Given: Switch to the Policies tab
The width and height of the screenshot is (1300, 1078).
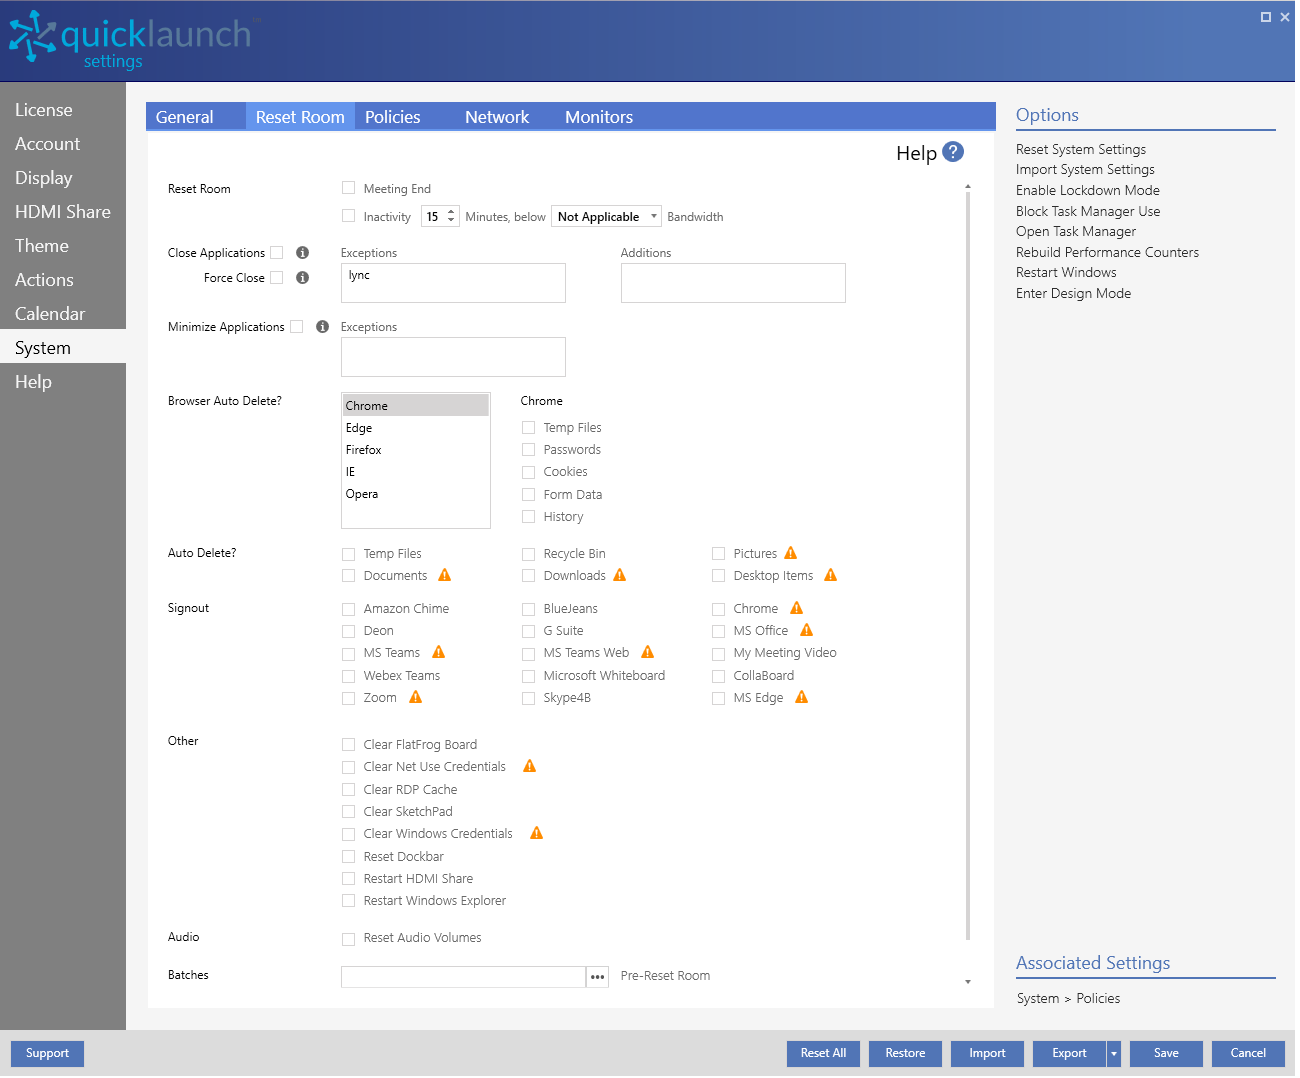Looking at the screenshot, I should point(393,117).
